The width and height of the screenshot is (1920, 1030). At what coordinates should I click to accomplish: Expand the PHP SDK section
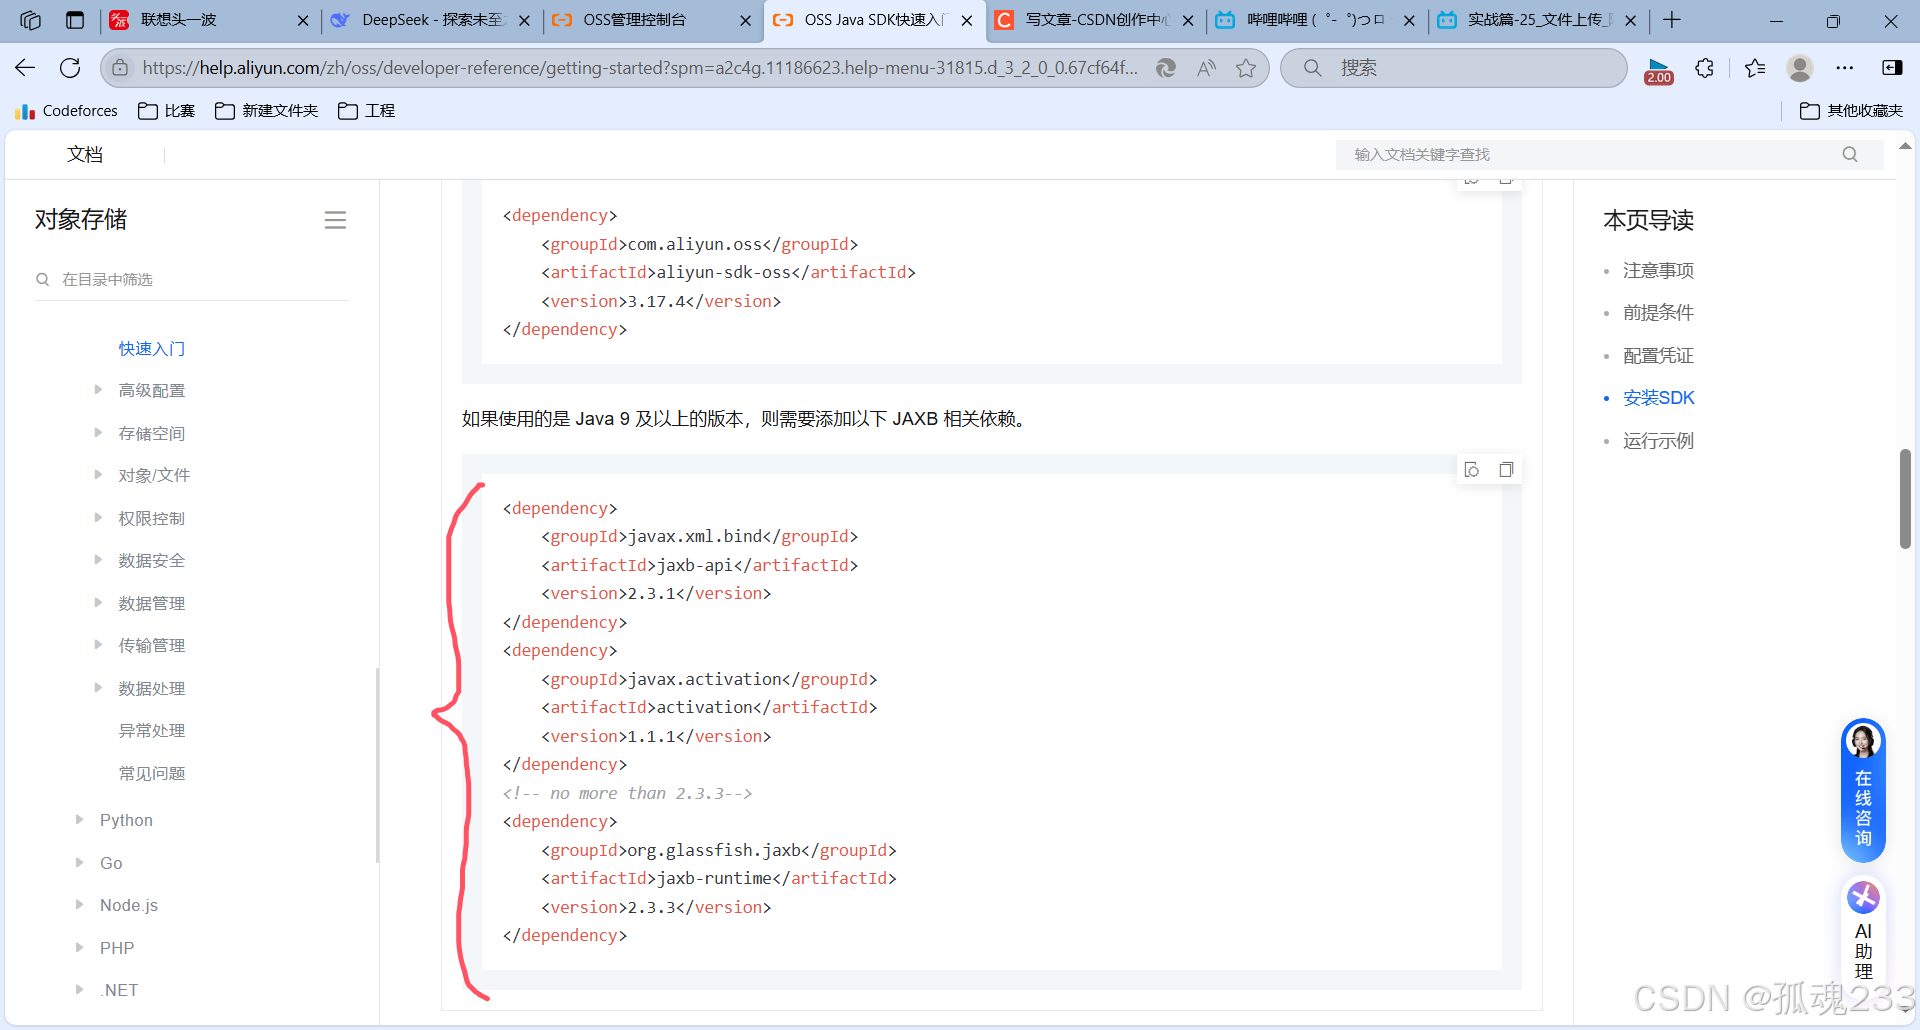click(80, 948)
